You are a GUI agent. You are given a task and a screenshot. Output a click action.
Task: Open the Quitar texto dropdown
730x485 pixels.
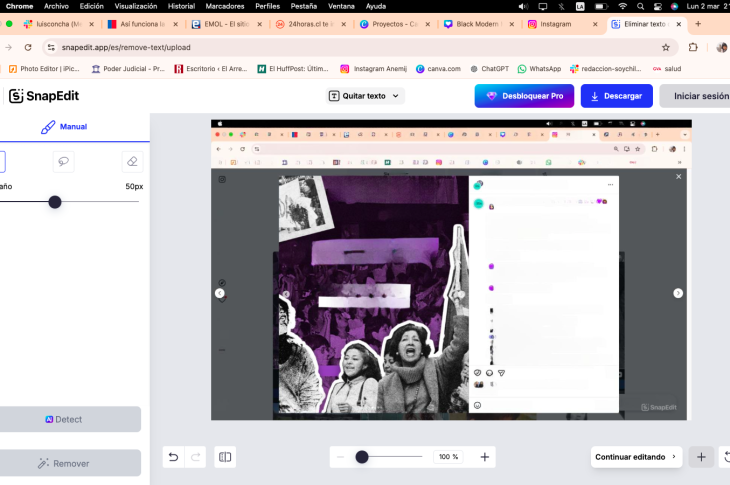click(365, 96)
